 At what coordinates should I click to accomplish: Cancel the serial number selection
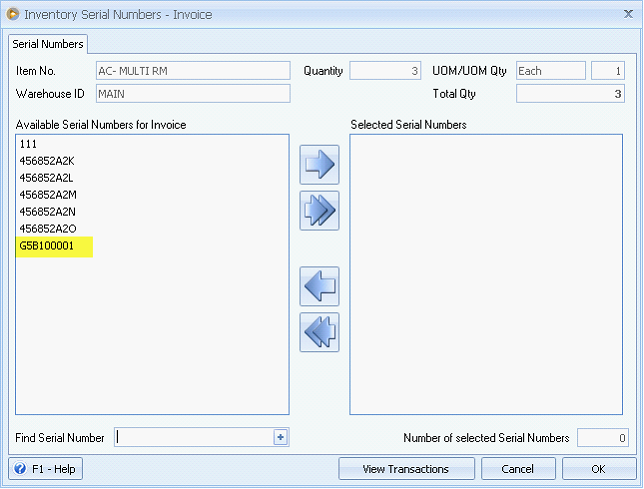[518, 469]
